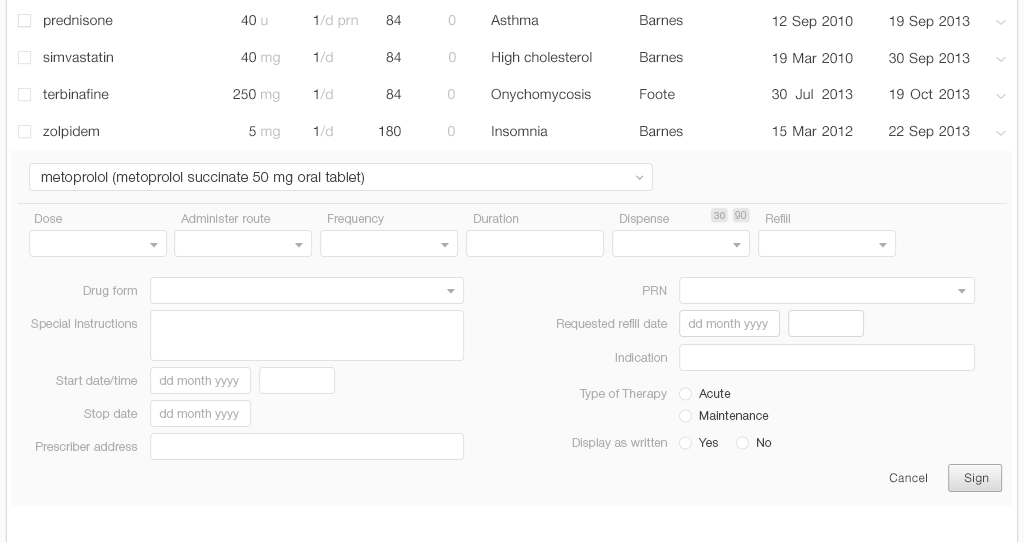This screenshot has height=542, width=1024.
Task: Click the 30 dispense quick-set badge
Action: point(719,215)
